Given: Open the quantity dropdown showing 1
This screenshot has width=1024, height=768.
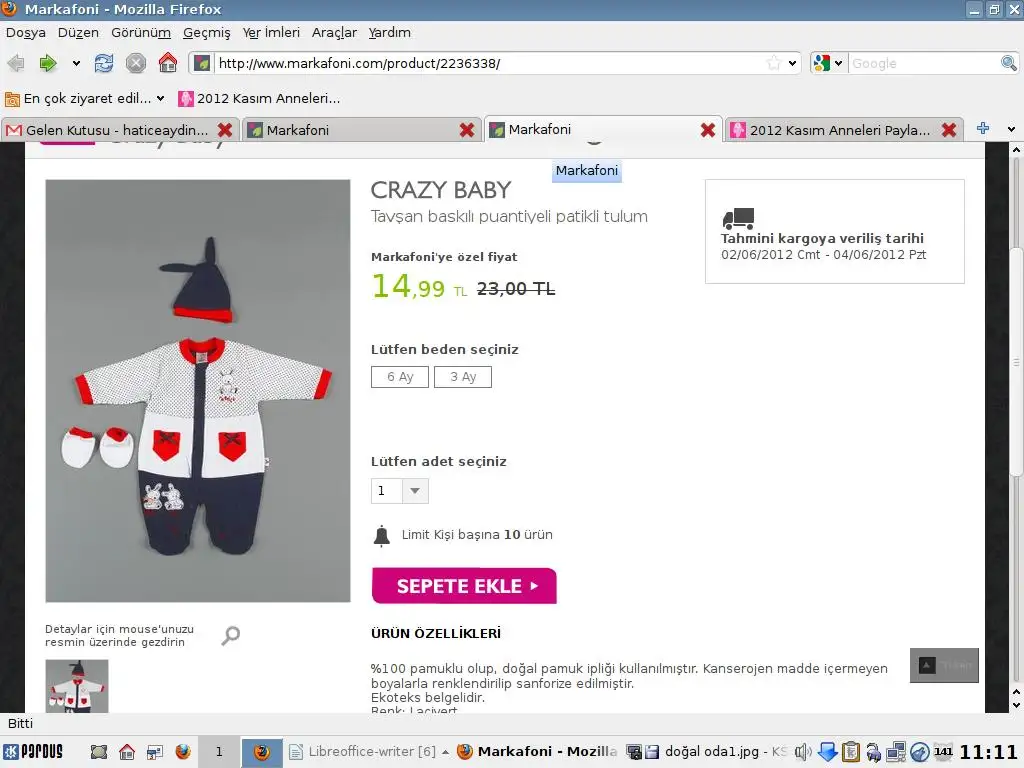Looking at the screenshot, I should coord(400,490).
